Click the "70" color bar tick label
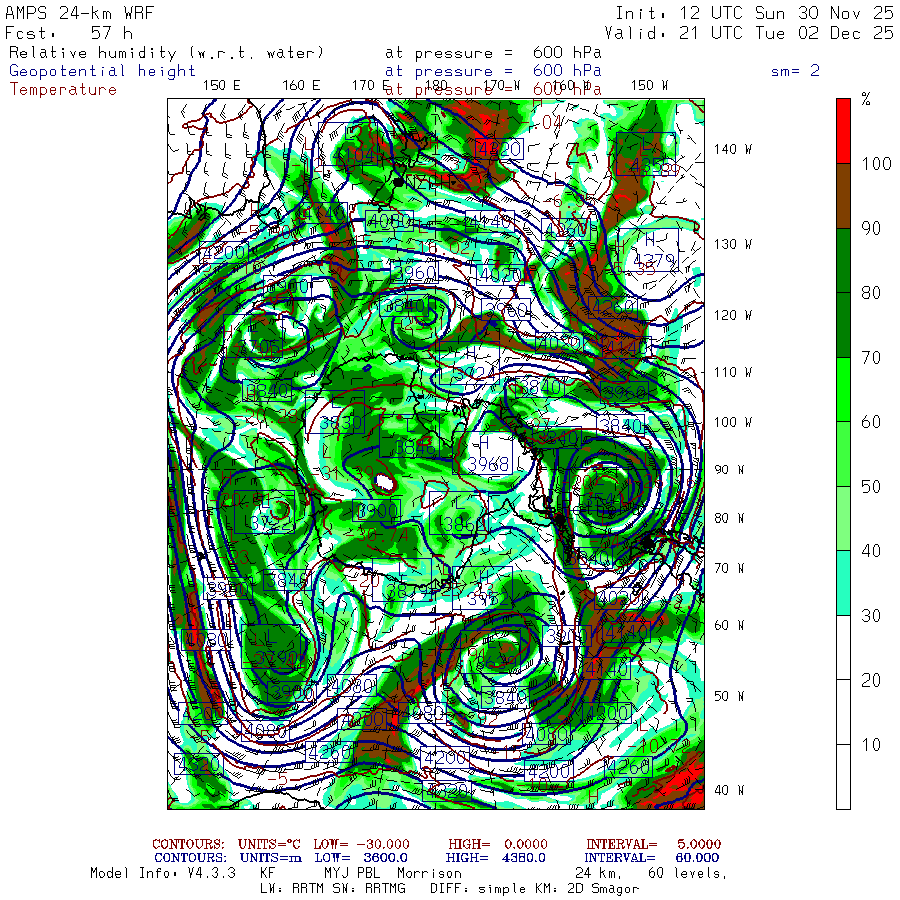The image size is (900, 900). [871, 358]
